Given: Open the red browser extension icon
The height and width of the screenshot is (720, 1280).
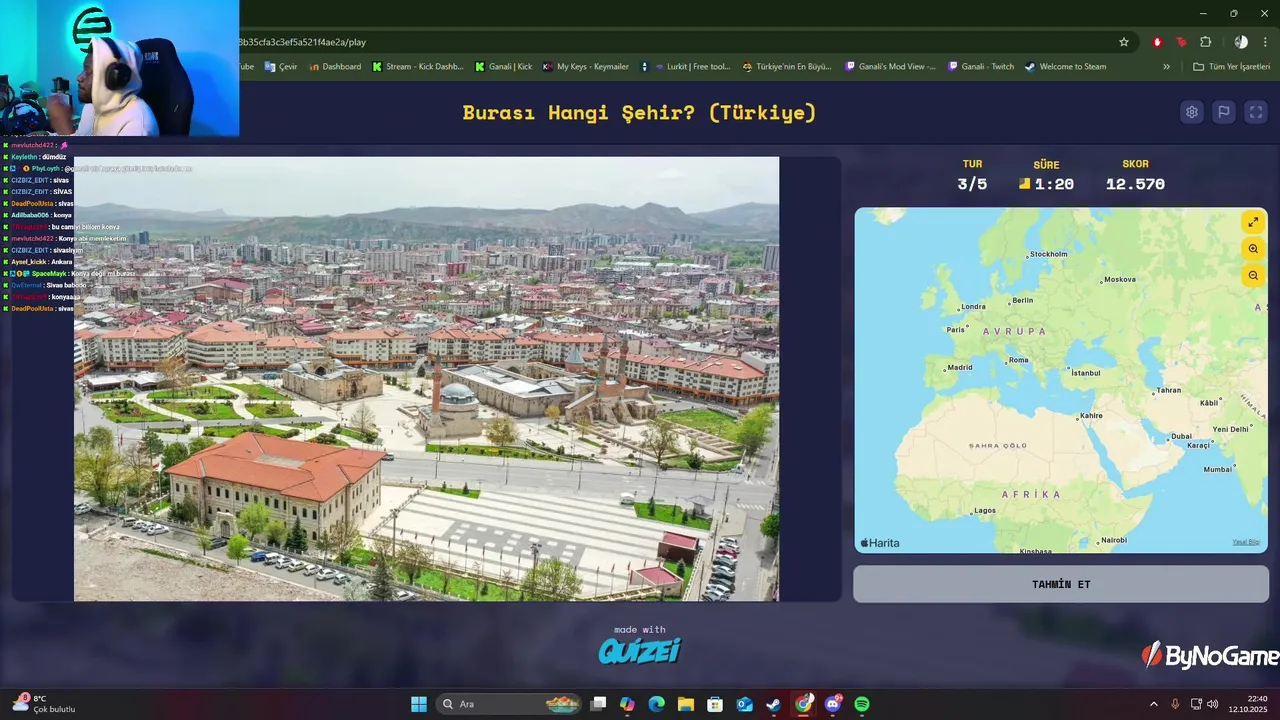Looking at the screenshot, I should click(x=1157, y=42).
